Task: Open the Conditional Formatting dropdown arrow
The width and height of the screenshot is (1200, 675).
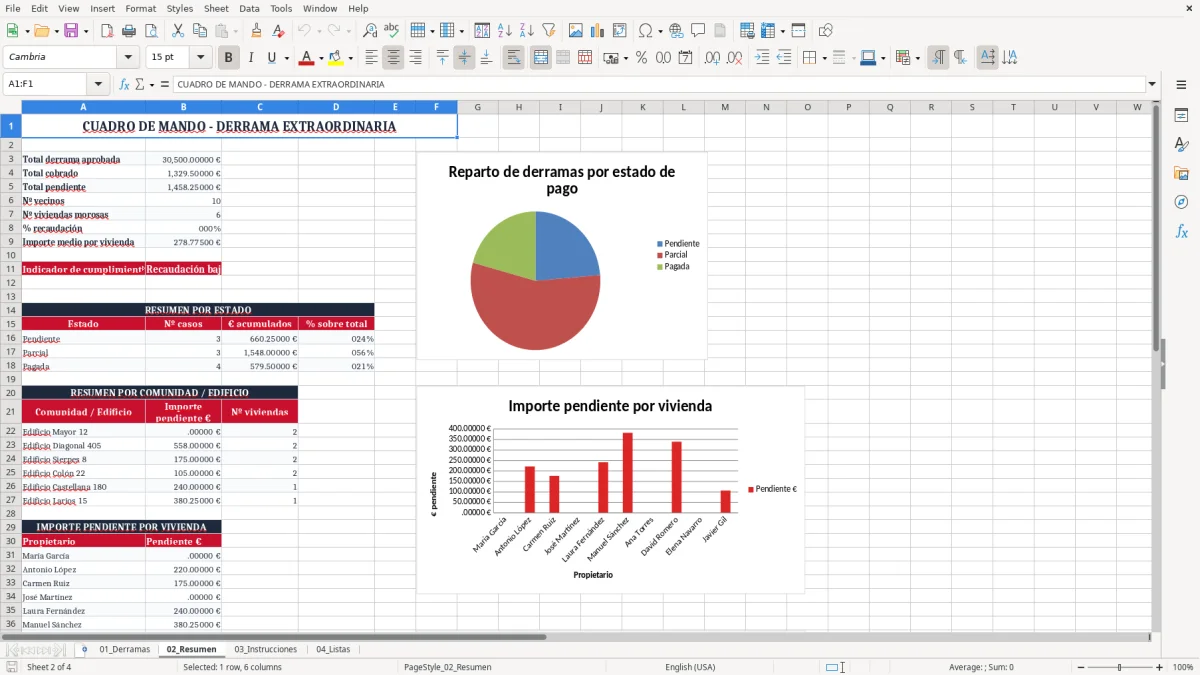Action: tap(917, 58)
